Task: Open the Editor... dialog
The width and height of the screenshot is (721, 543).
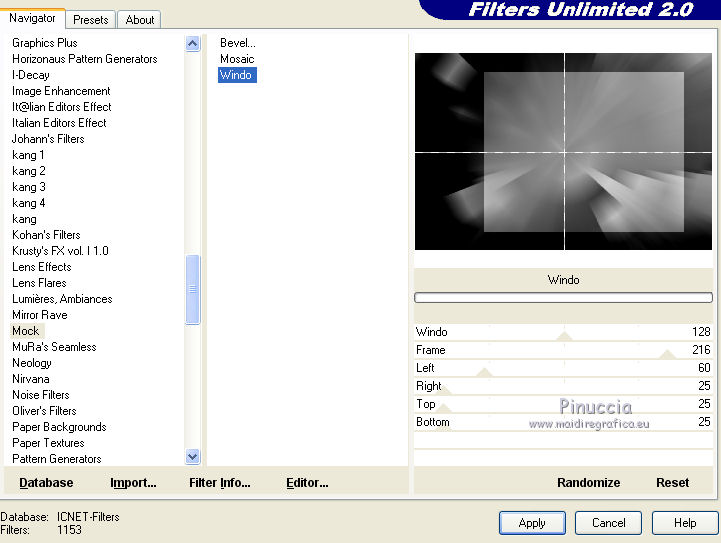Action: (x=307, y=483)
